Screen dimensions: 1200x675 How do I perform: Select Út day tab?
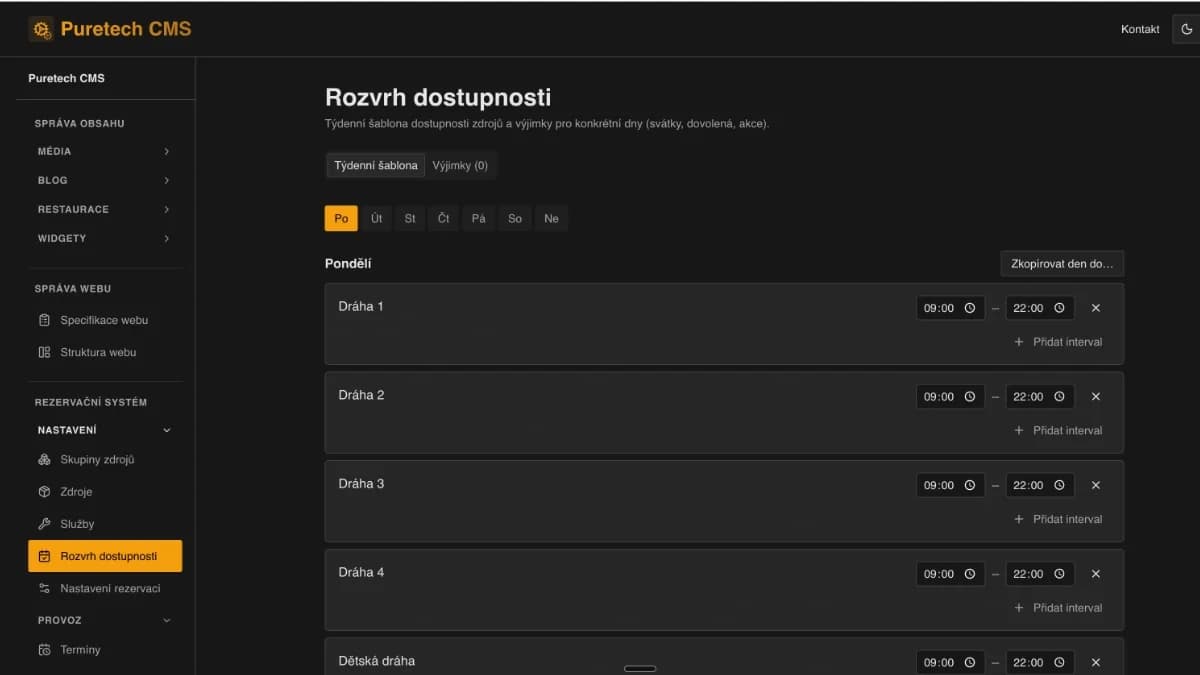(376, 218)
